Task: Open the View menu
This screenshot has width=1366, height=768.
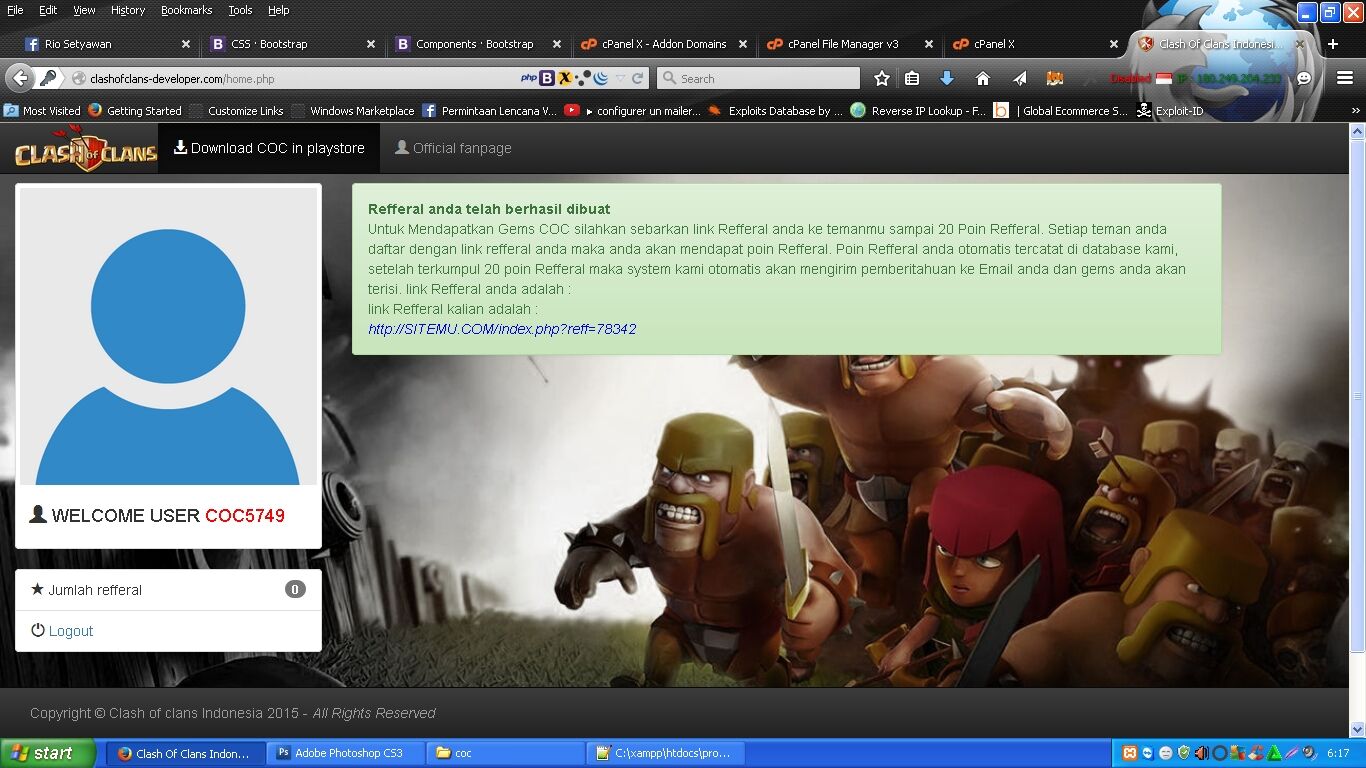Action: coord(84,10)
